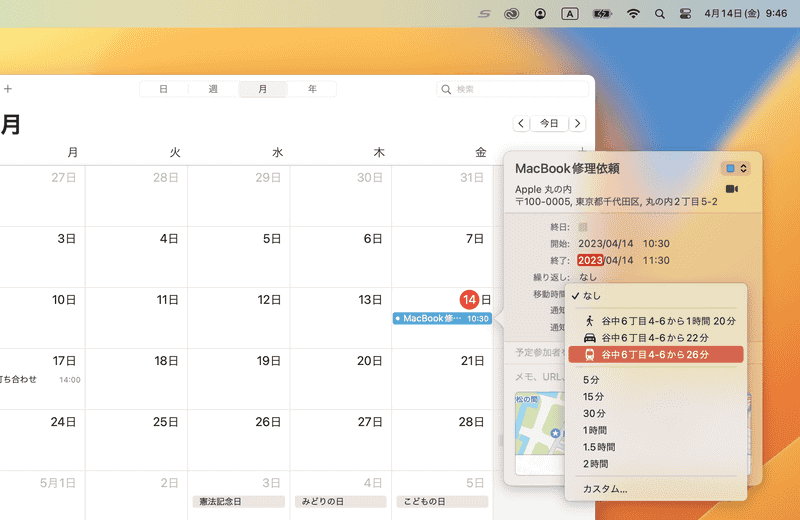
Task: Choose 5分 travel time
Action: tap(656, 380)
